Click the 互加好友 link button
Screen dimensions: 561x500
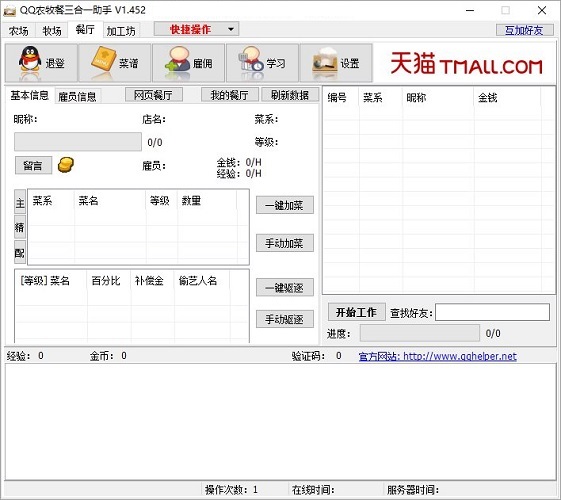coord(524,30)
